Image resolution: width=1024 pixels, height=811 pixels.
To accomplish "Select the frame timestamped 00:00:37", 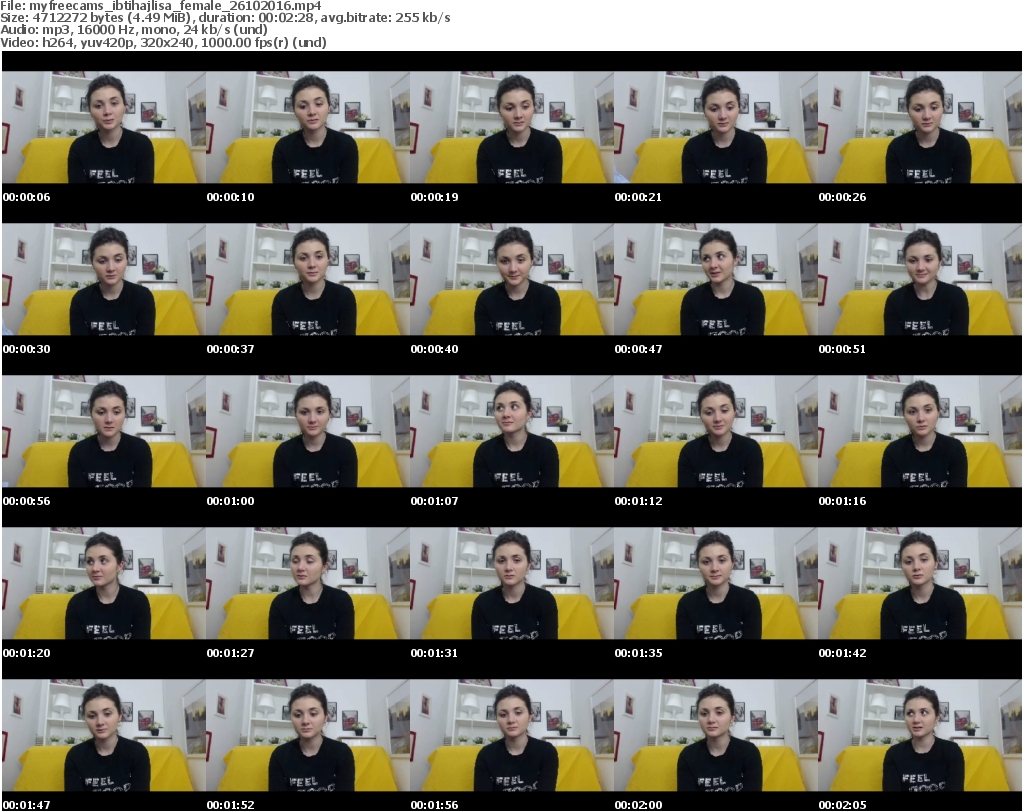I will [308, 279].
